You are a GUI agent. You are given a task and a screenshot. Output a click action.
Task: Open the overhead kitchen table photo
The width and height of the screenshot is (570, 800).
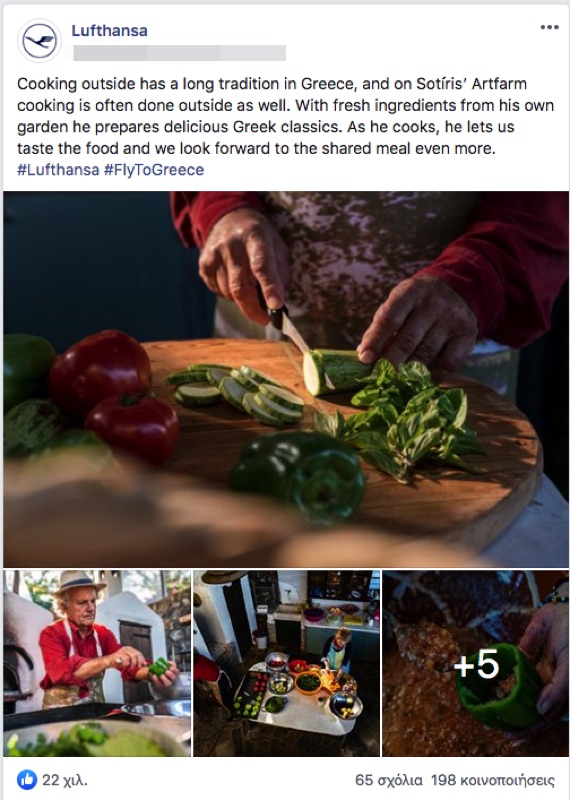[x=286, y=663]
